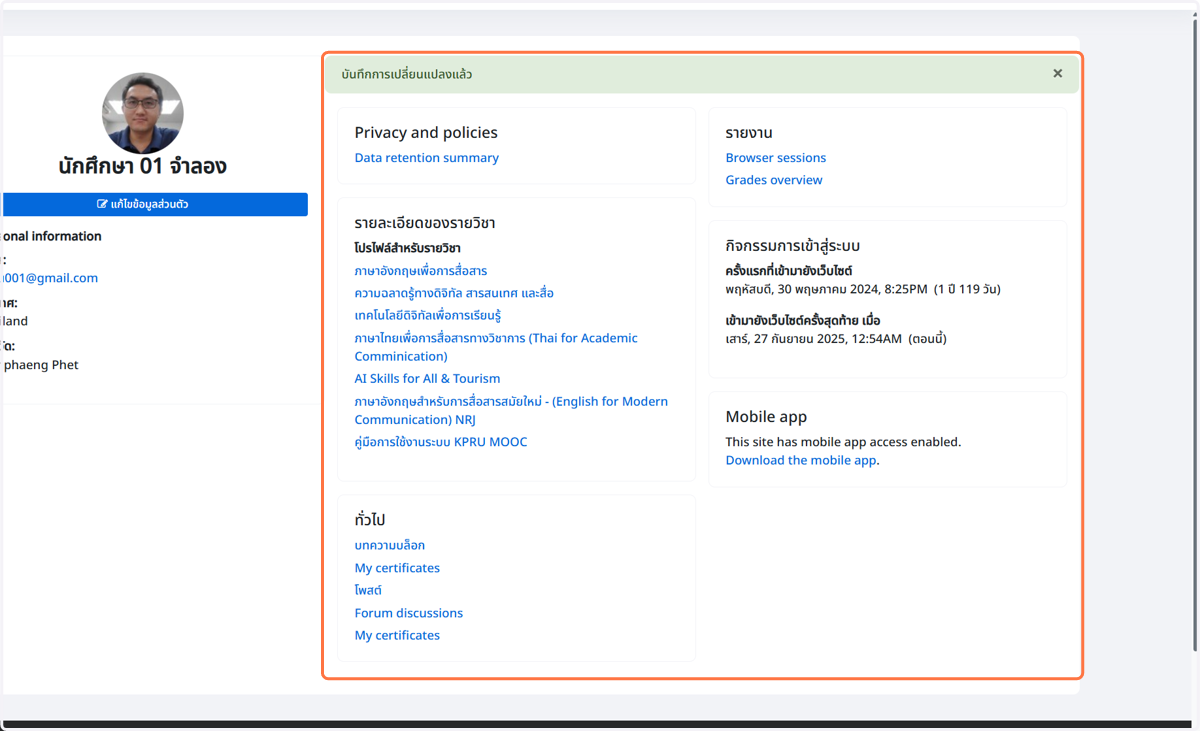
Task: Open the โพสต์ forum posts link
Action: [368, 590]
